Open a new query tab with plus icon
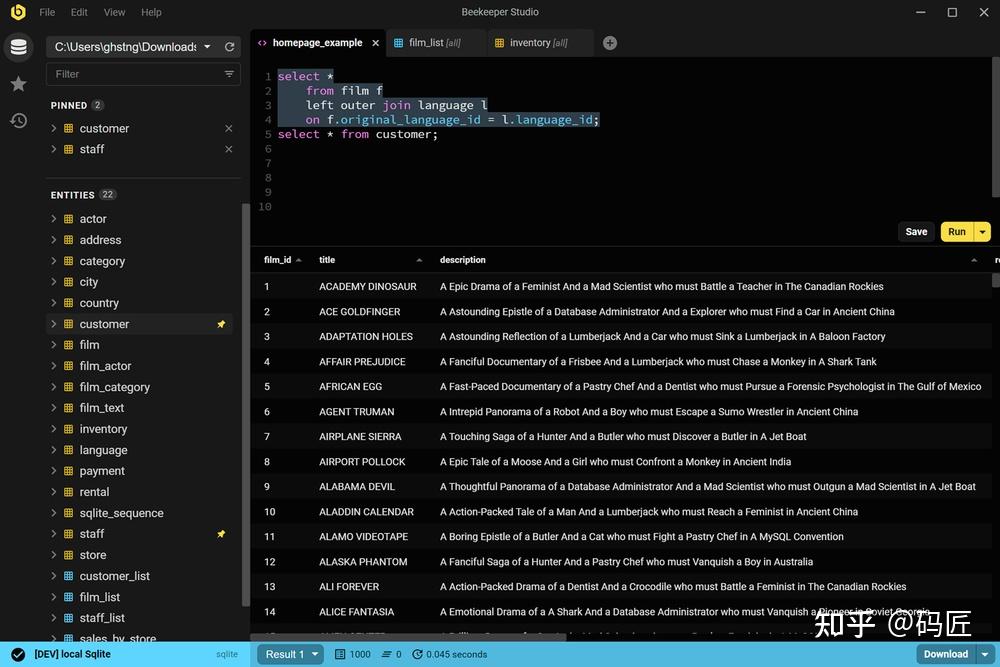 pos(610,43)
